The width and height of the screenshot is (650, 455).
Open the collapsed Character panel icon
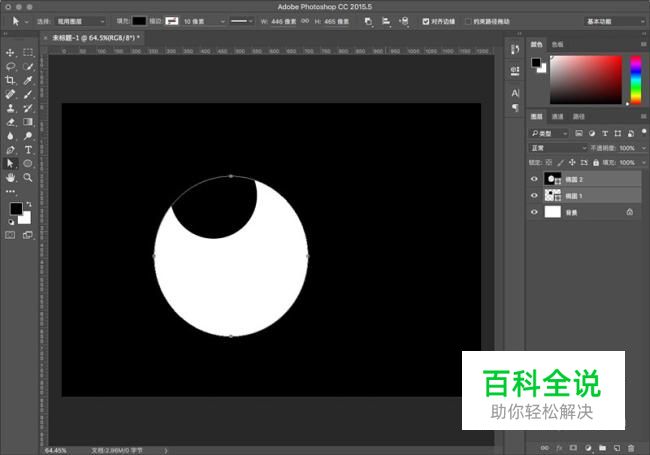[x=515, y=93]
